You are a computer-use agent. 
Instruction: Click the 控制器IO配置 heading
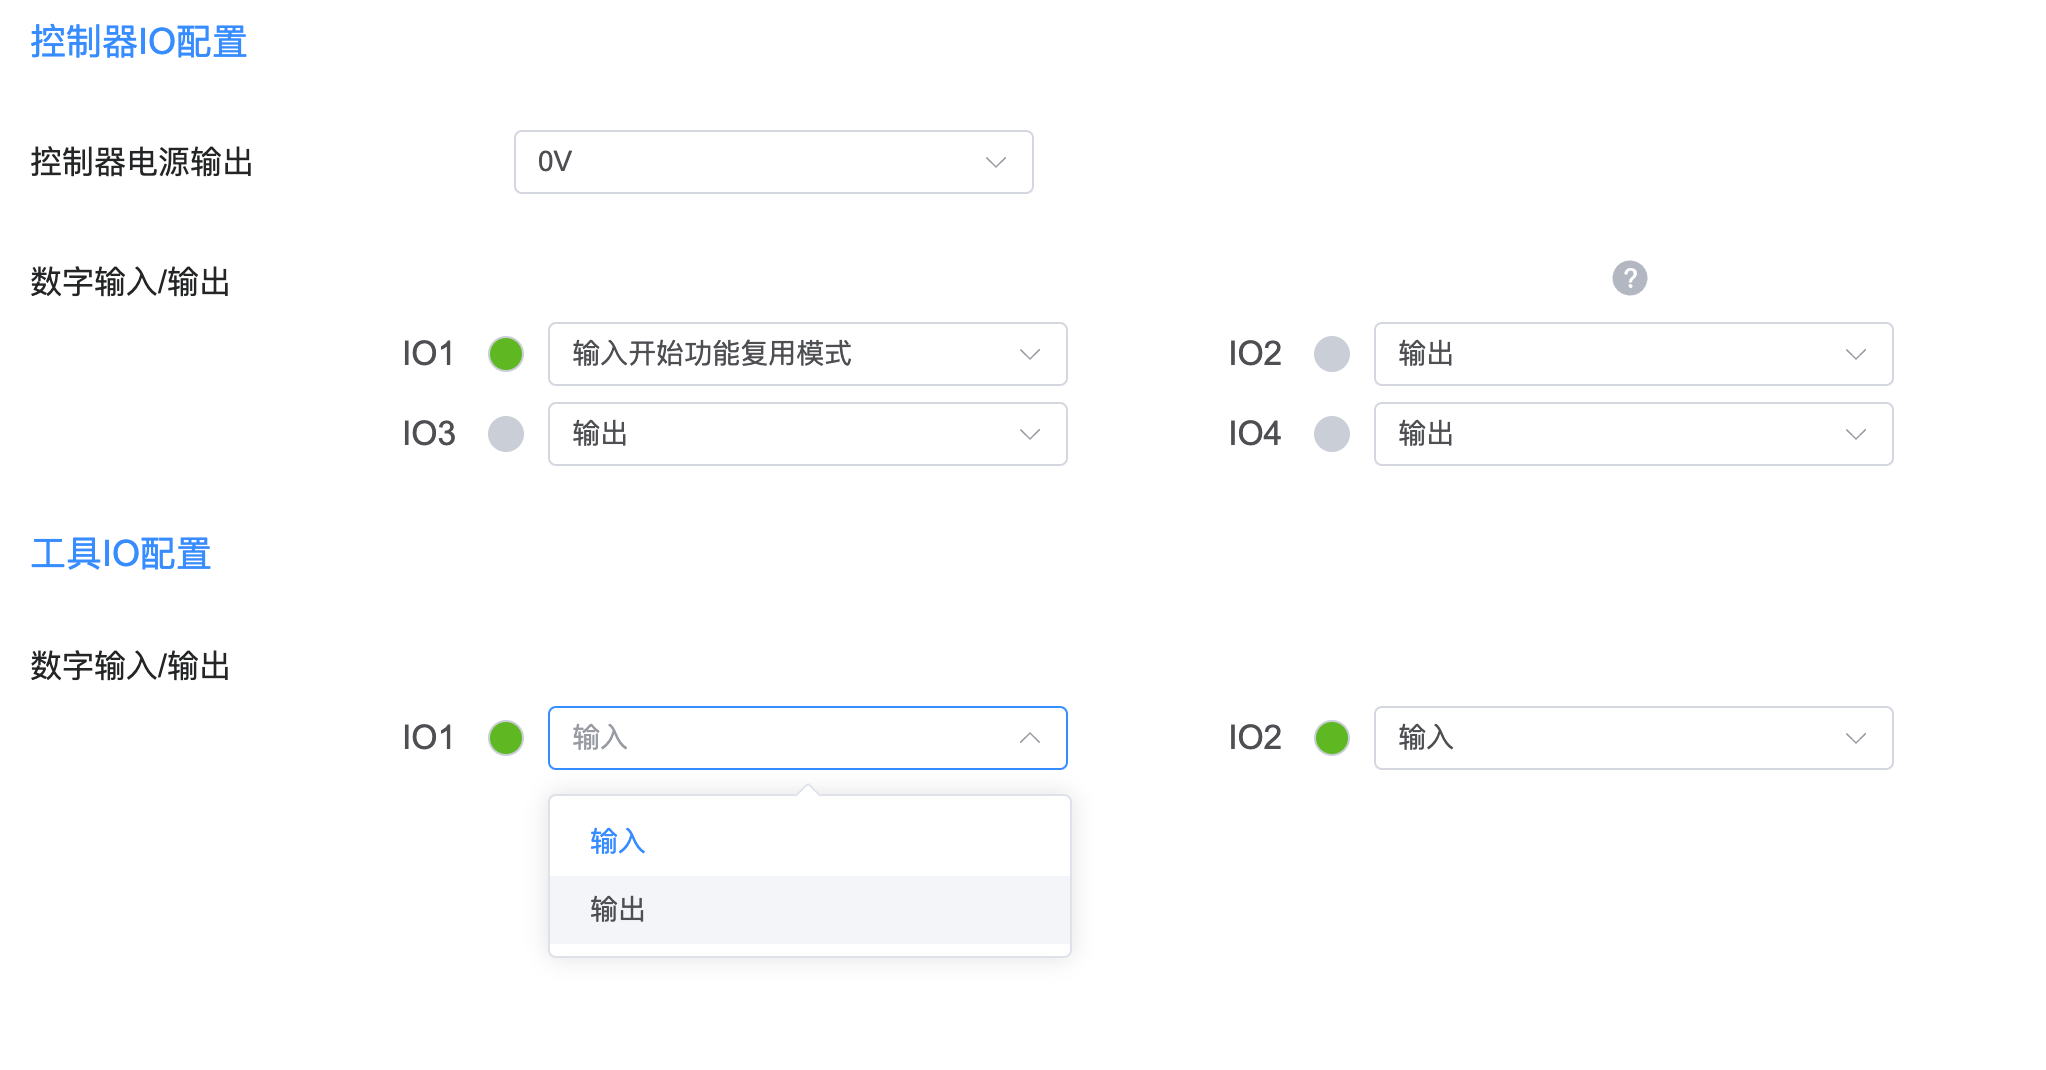pos(138,42)
